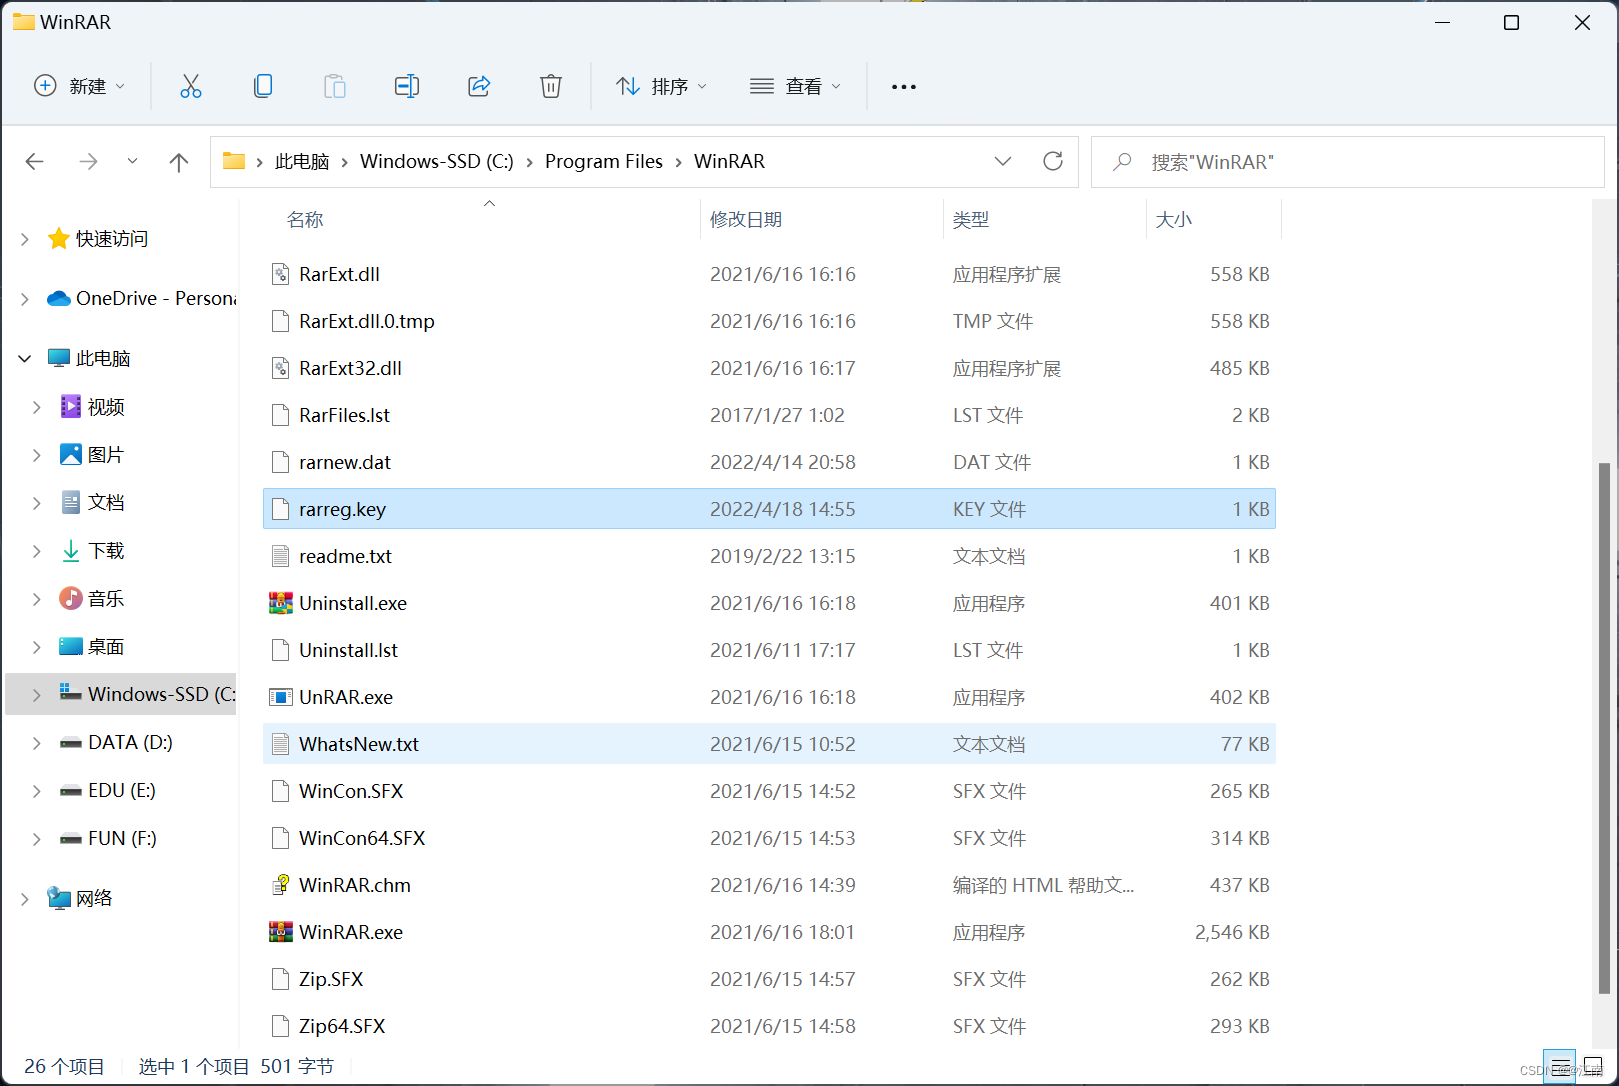Expand the 快速访问 tree node

tap(25, 239)
